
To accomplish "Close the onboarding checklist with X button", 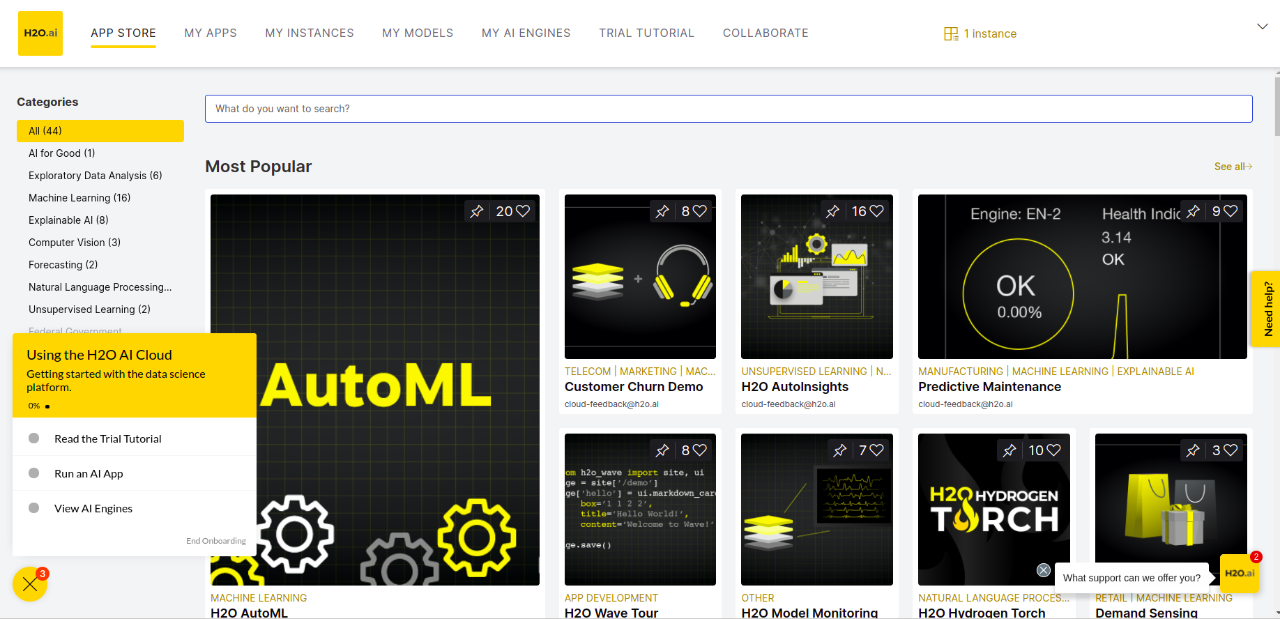I will coord(29,585).
